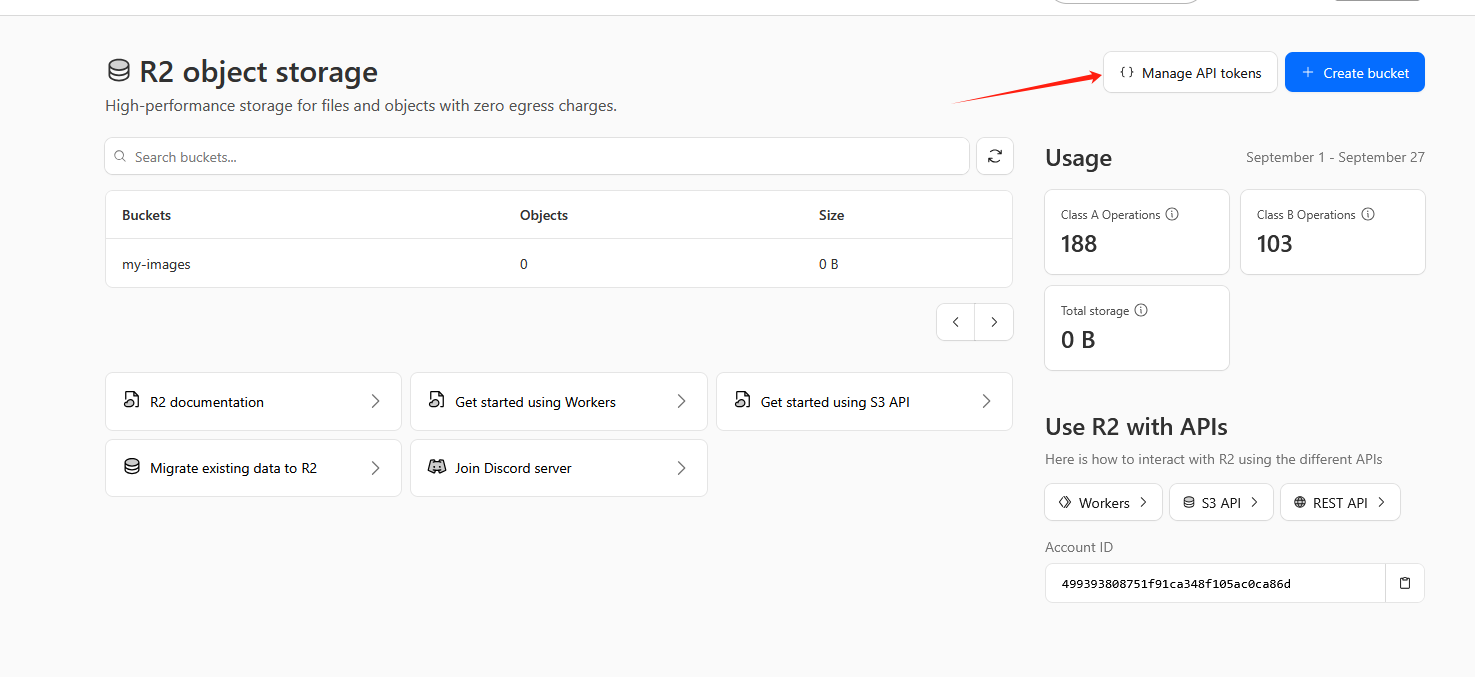Open Get started using S3 API
The image size is (1475, 677).
point(864,402)
